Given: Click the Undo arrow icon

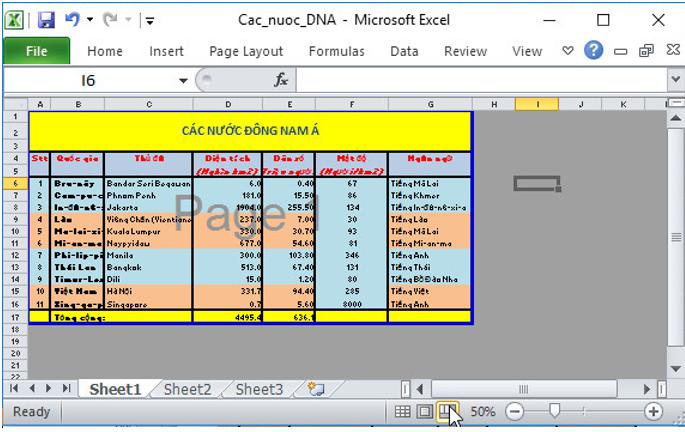Looking at the screenshot, I should [x=72, y=19].
